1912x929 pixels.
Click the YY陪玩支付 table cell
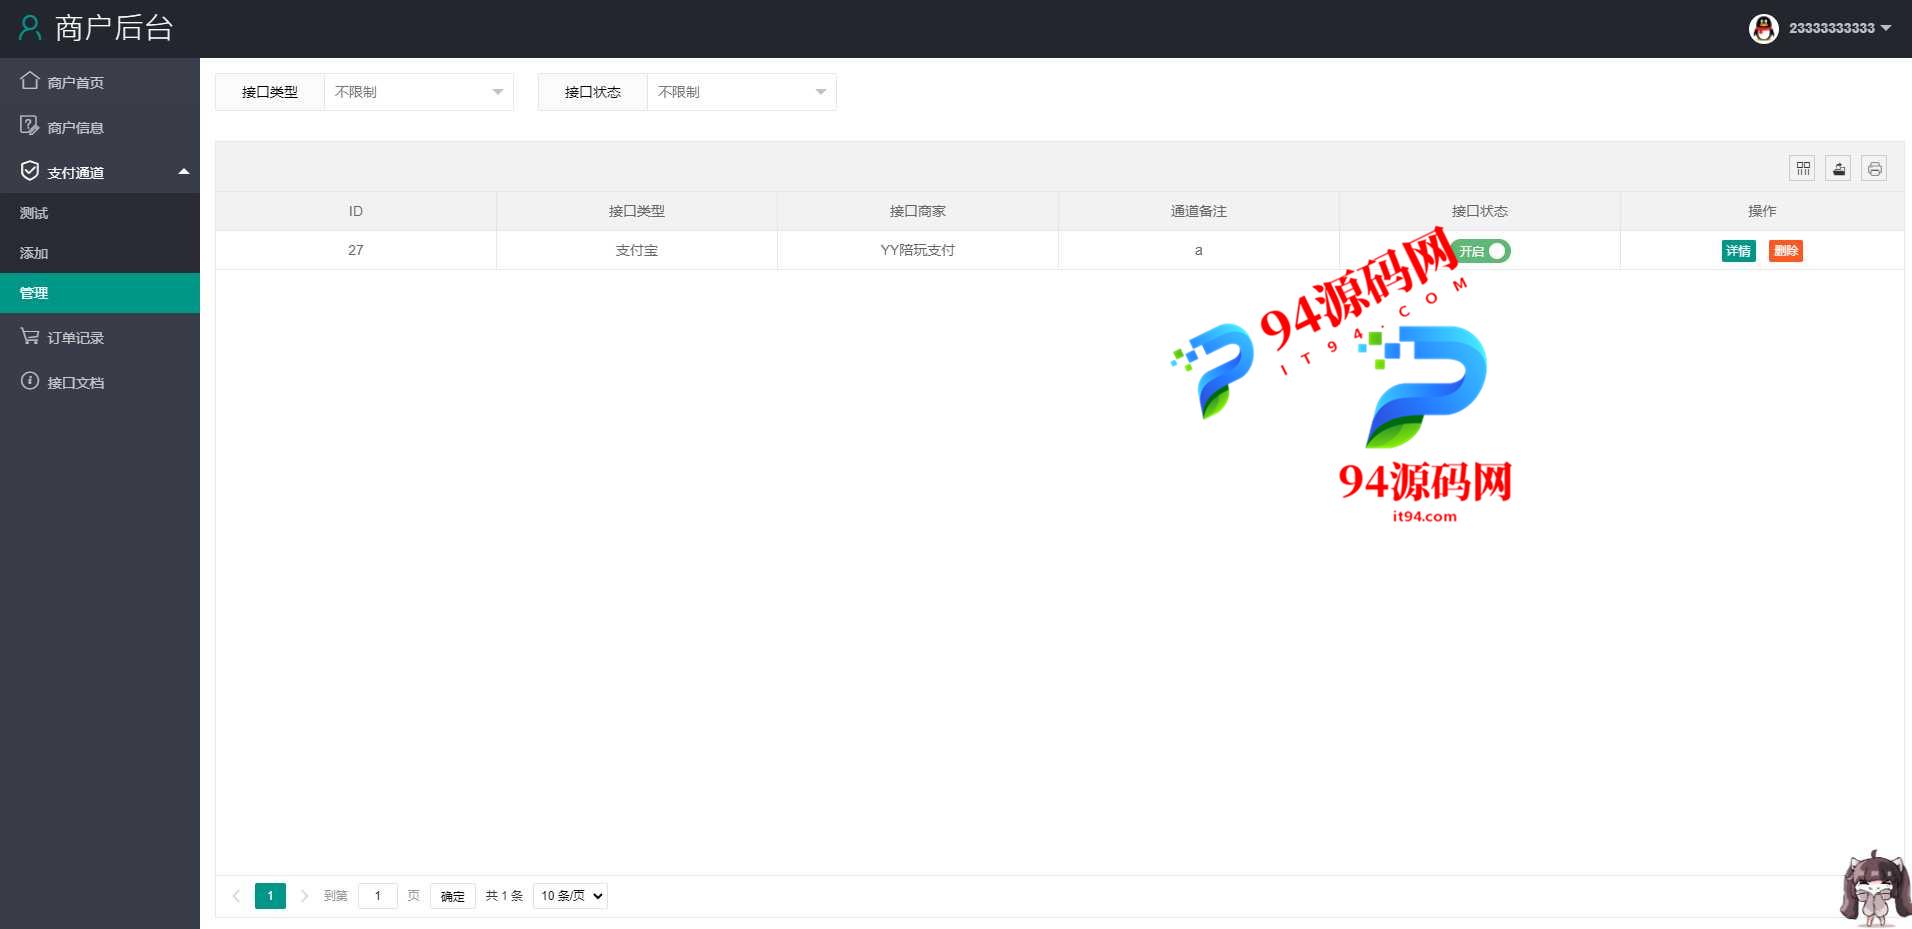click(x=918, y=250)
